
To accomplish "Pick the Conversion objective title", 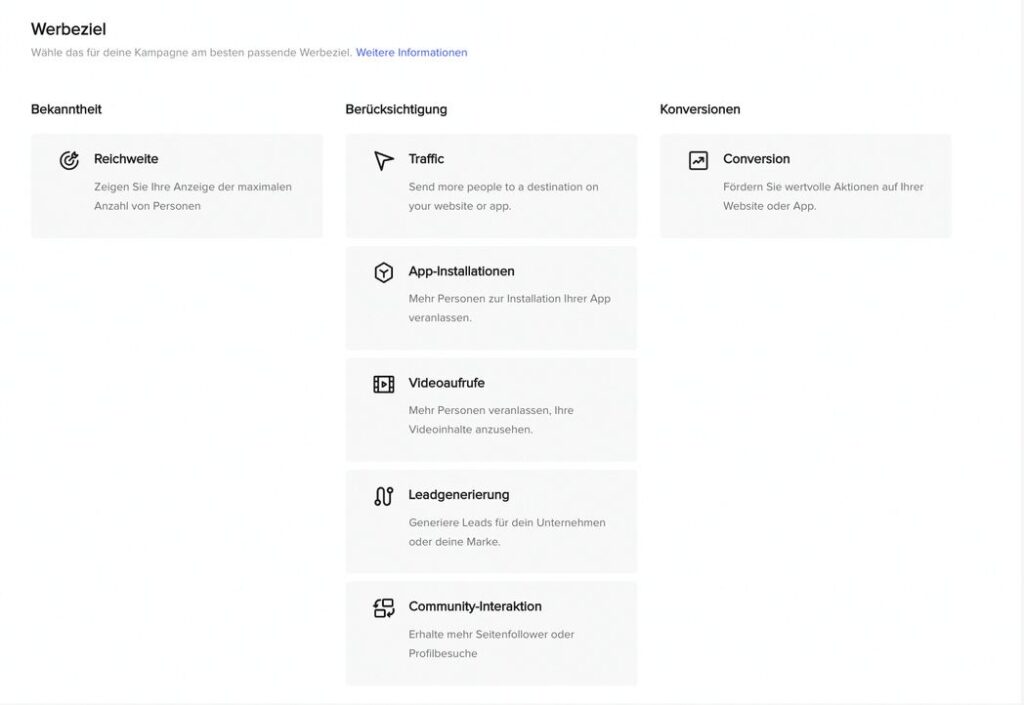I will (x=756, y=159).
